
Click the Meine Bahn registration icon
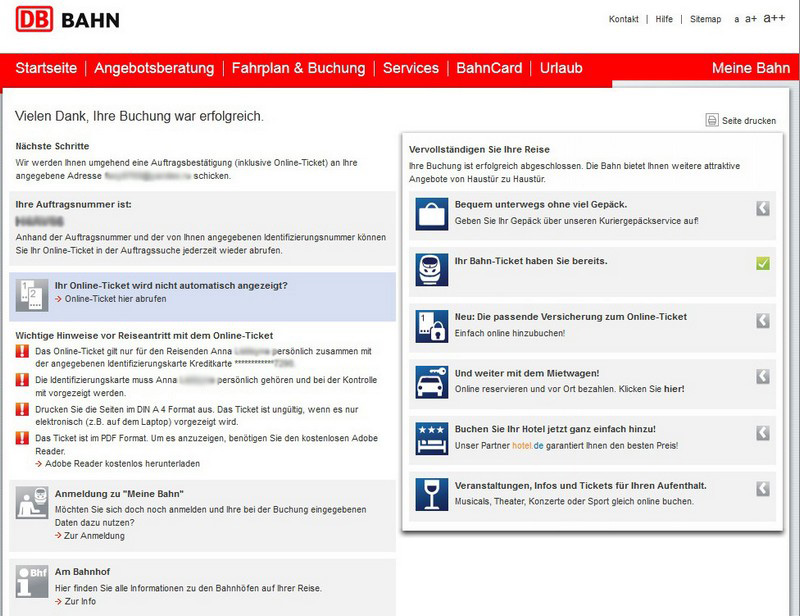point(32,503)
